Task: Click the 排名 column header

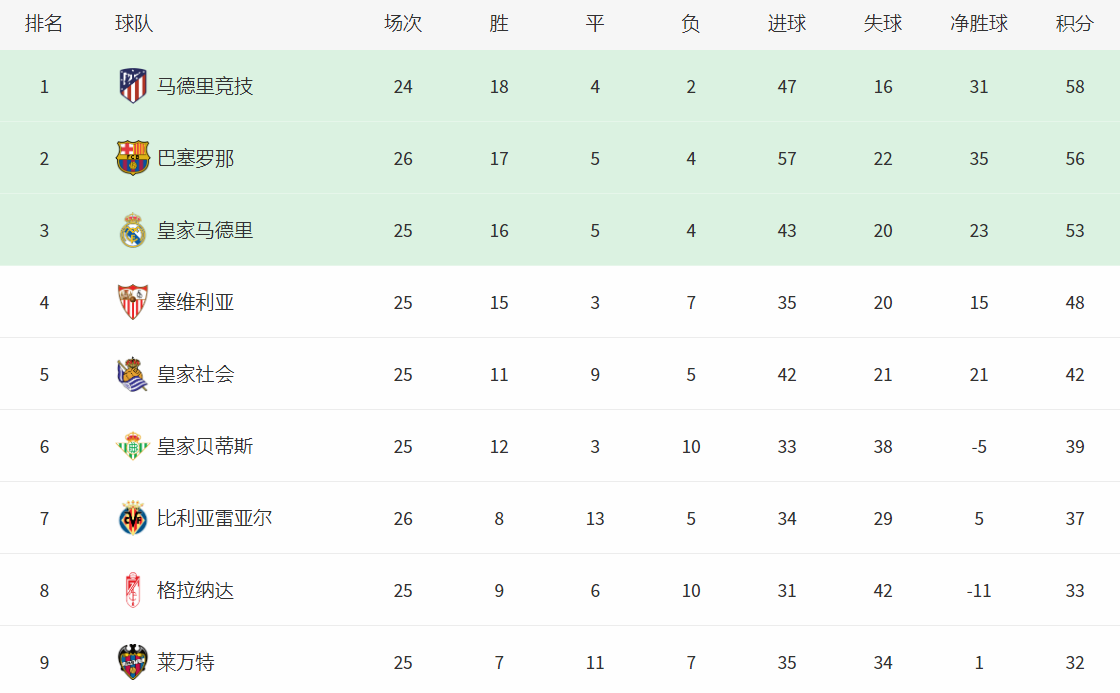Action: 44,24
